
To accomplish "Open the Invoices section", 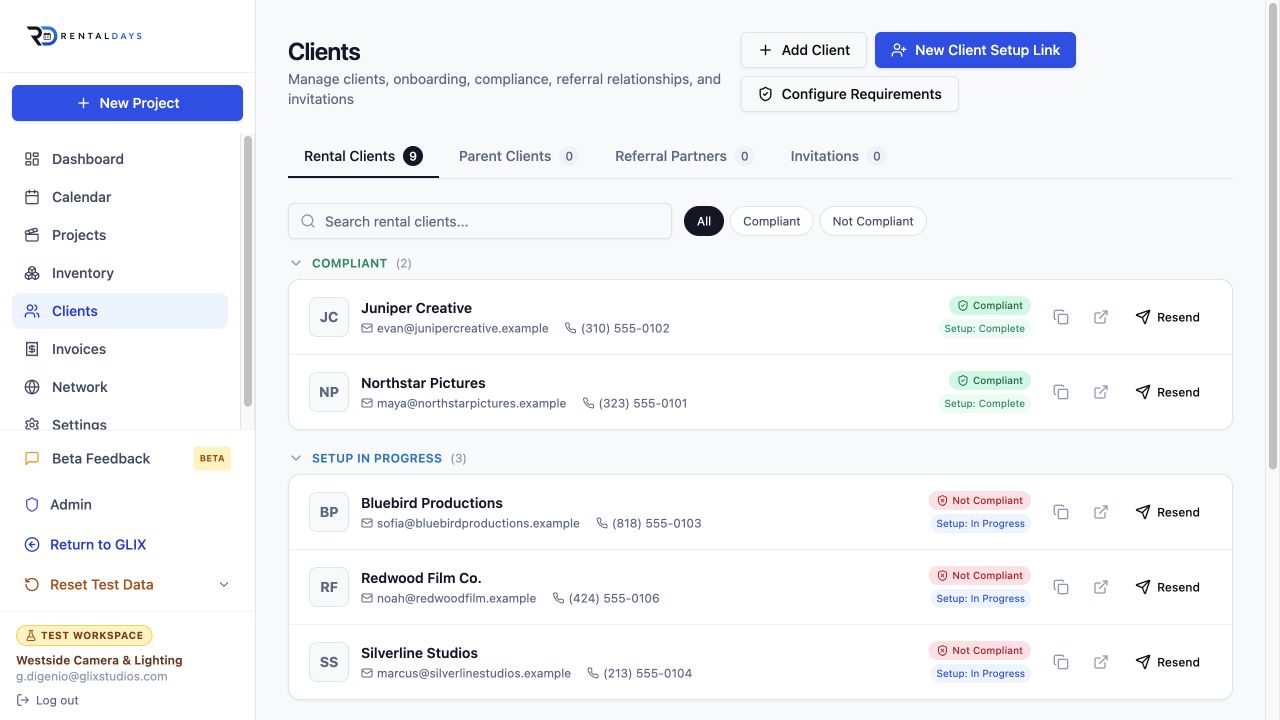I will point(120,349).
